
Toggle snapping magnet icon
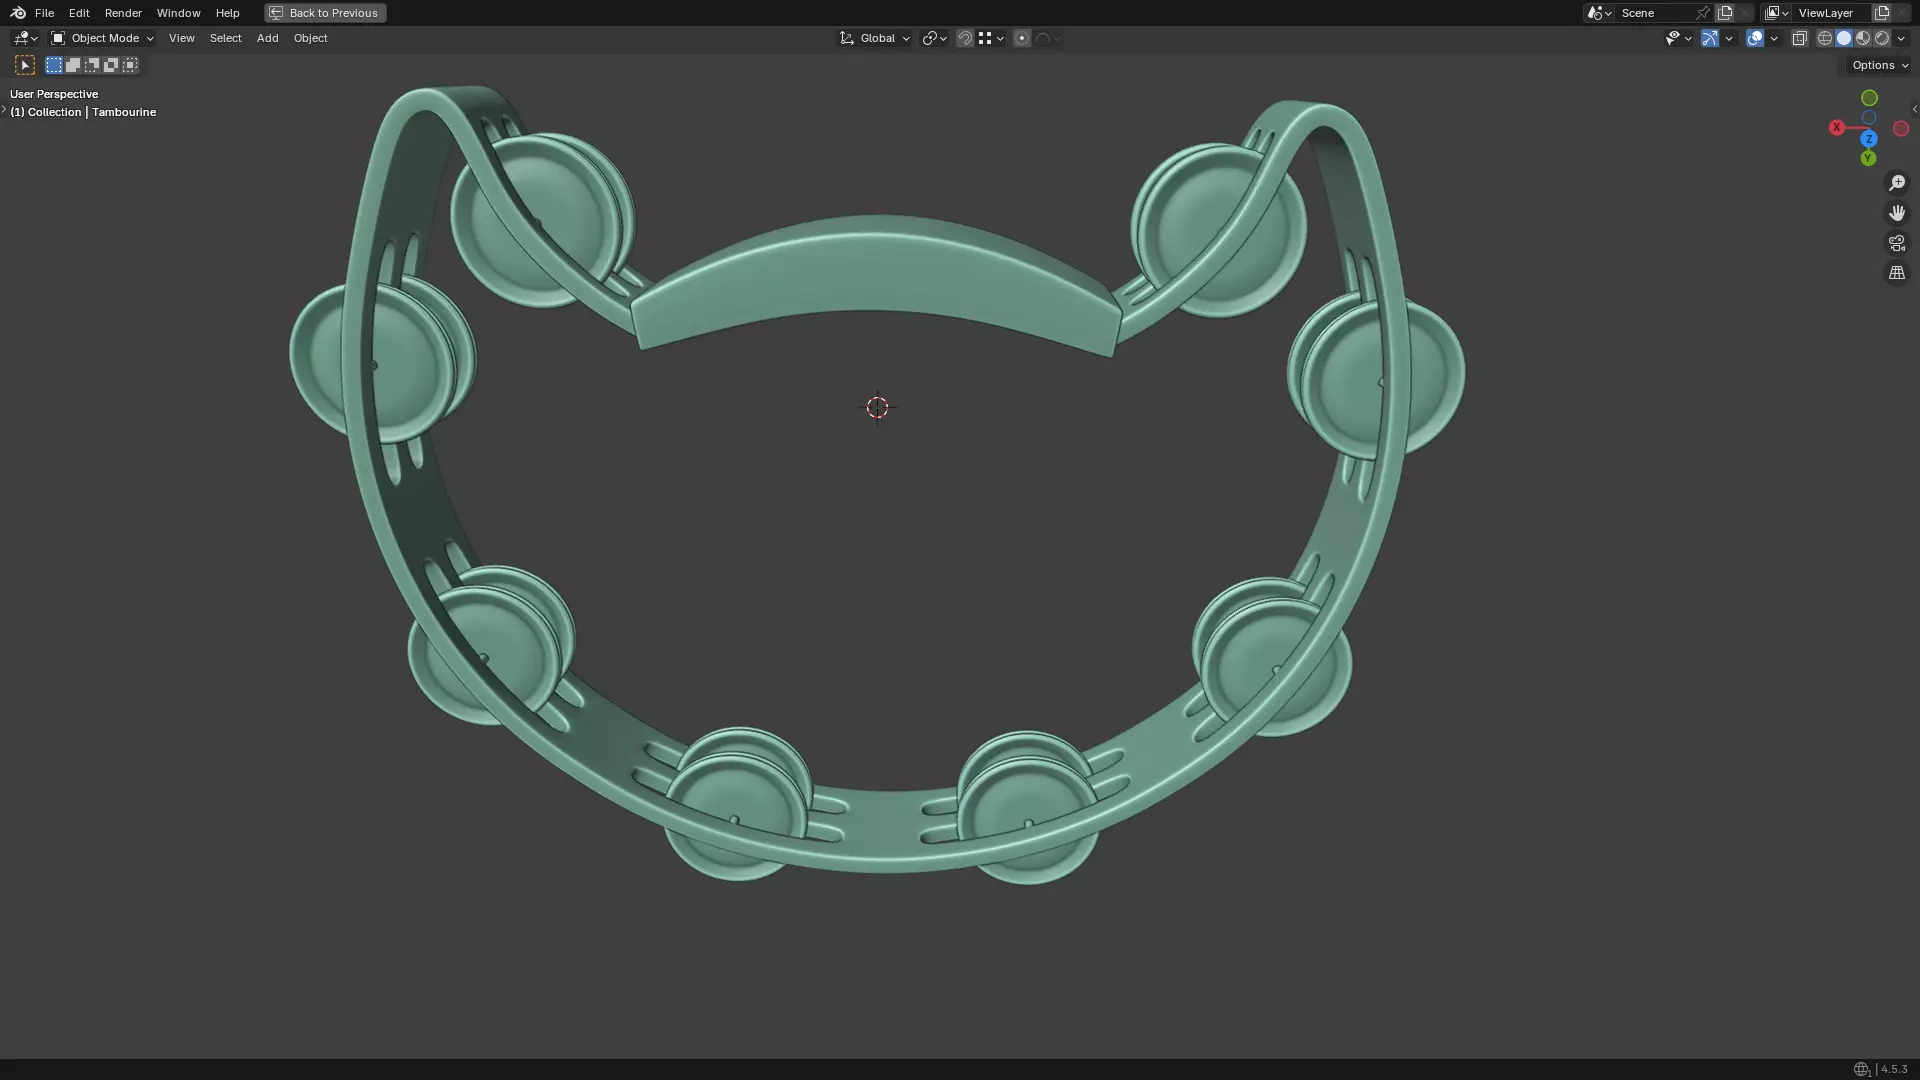click(x=965, y=38)
